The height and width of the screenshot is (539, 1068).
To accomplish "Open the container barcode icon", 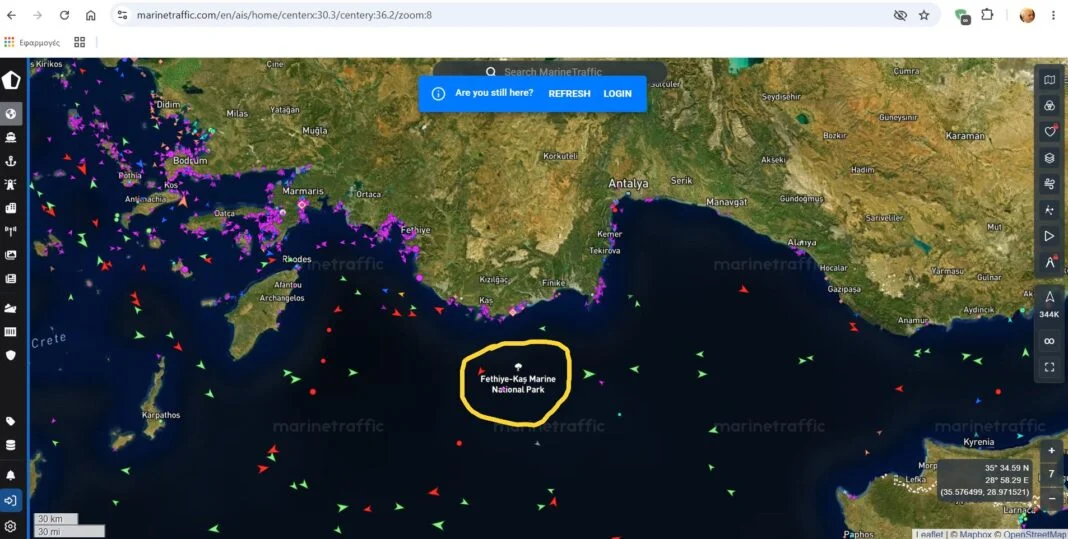I will [x=11, y=332].
